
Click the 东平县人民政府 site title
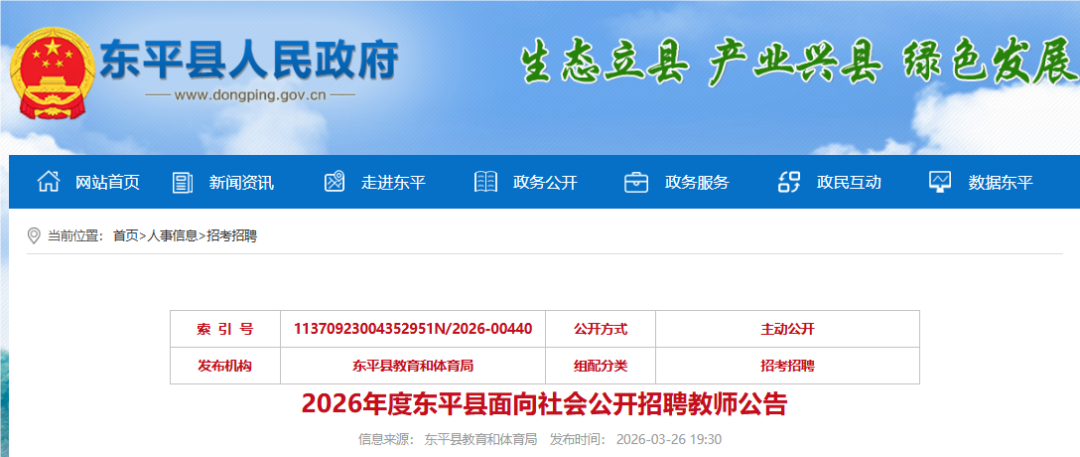click(249, 60)
